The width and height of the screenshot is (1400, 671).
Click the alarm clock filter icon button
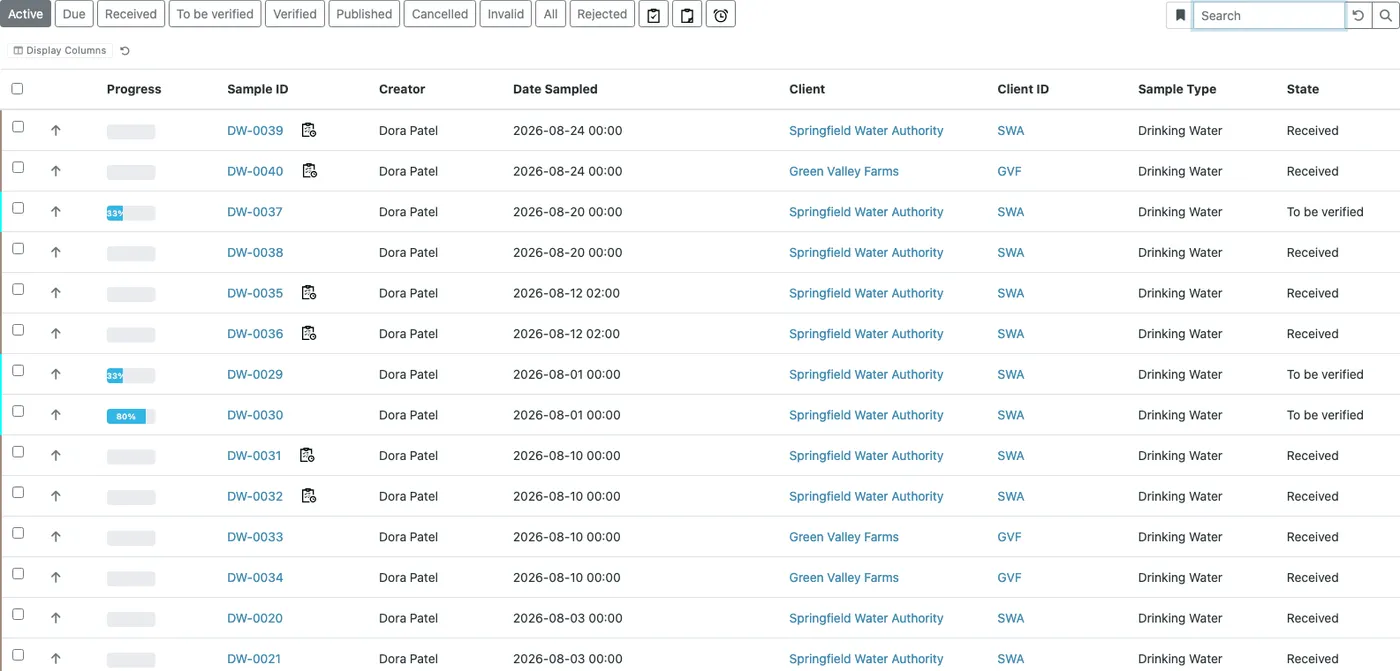pos(720,15)
